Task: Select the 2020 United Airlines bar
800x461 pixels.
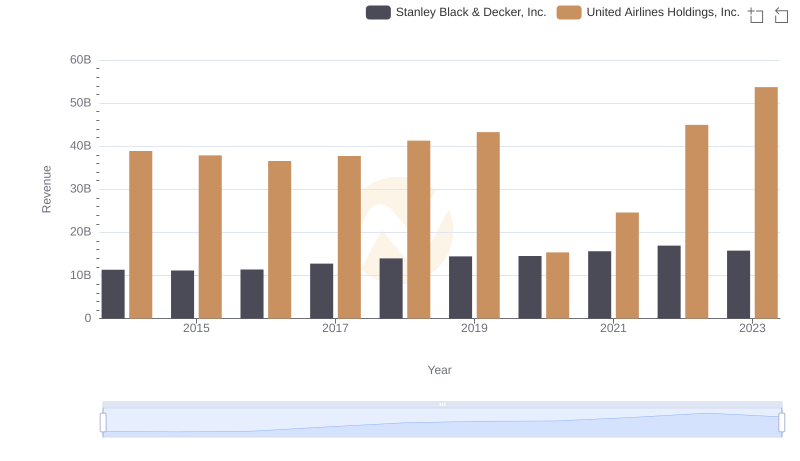Action: [558, 286]
